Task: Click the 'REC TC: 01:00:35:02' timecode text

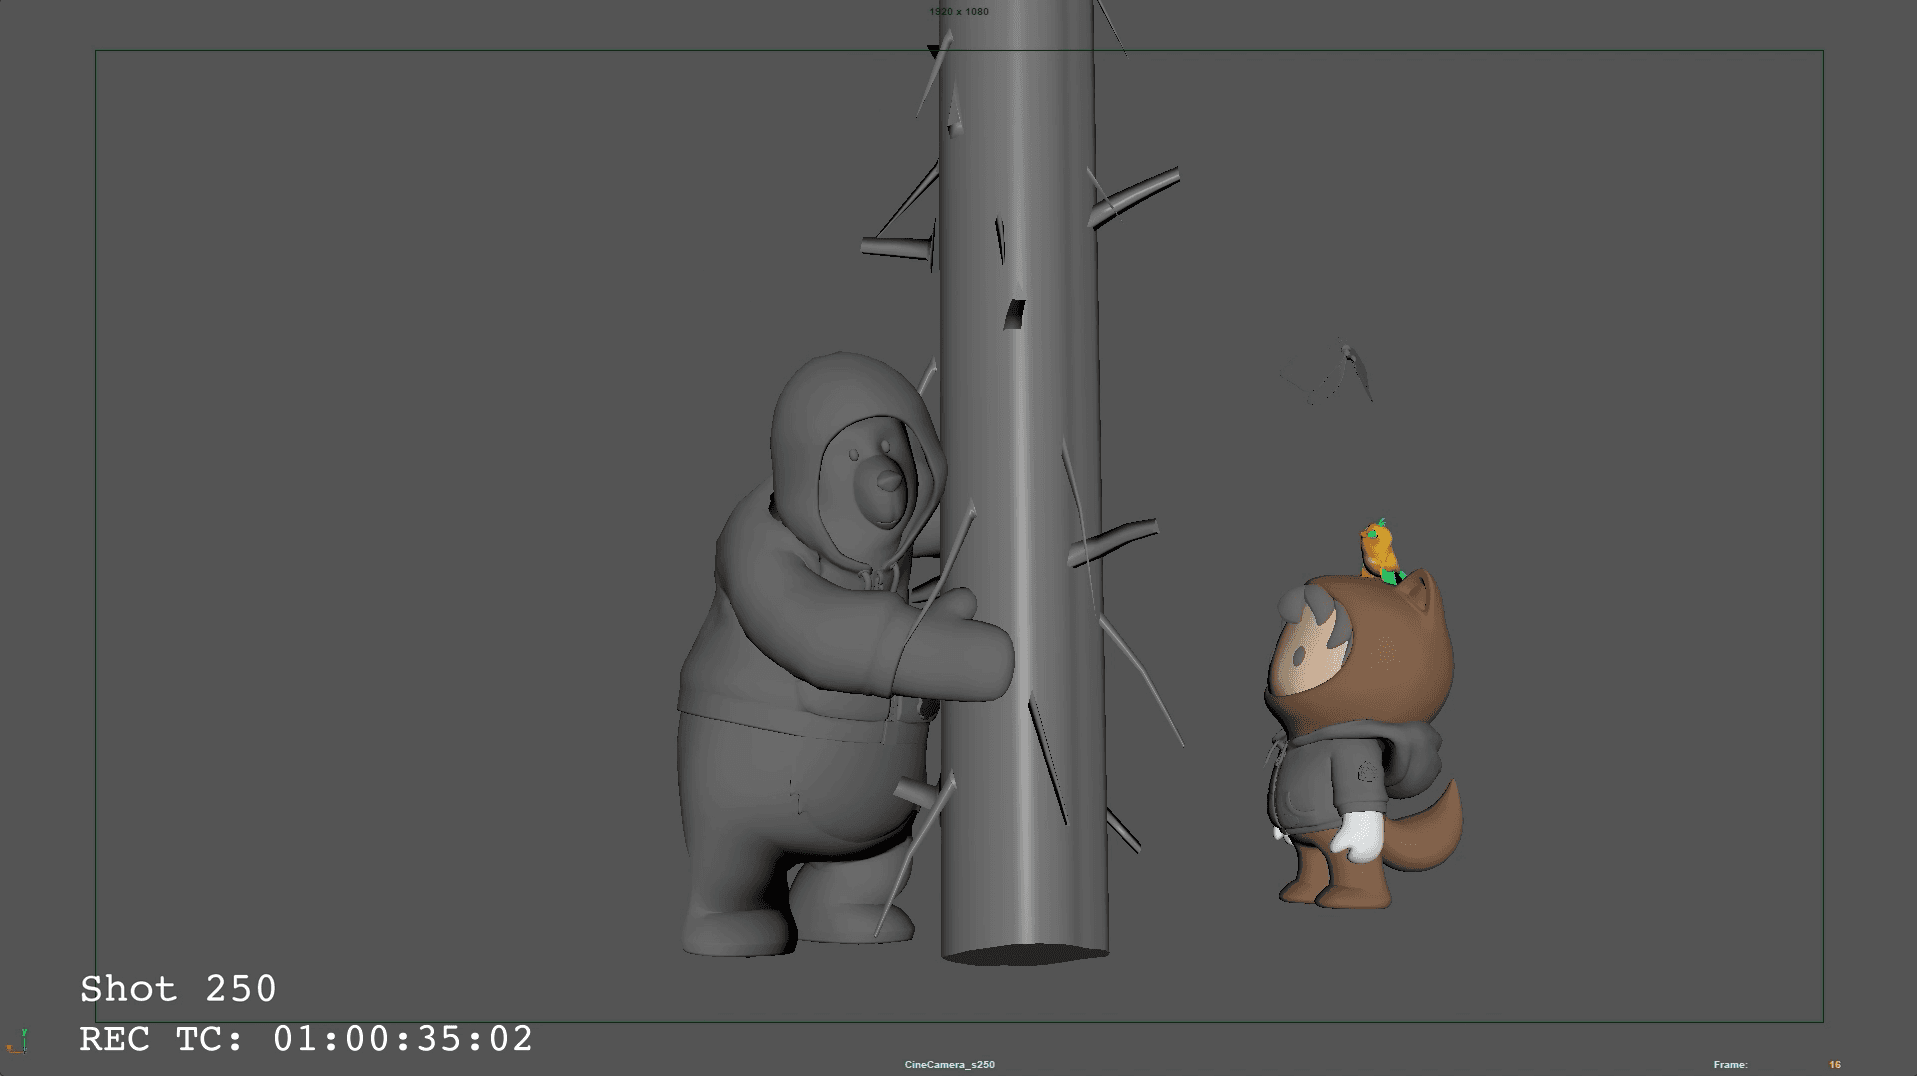Action: pos(306,1039)
